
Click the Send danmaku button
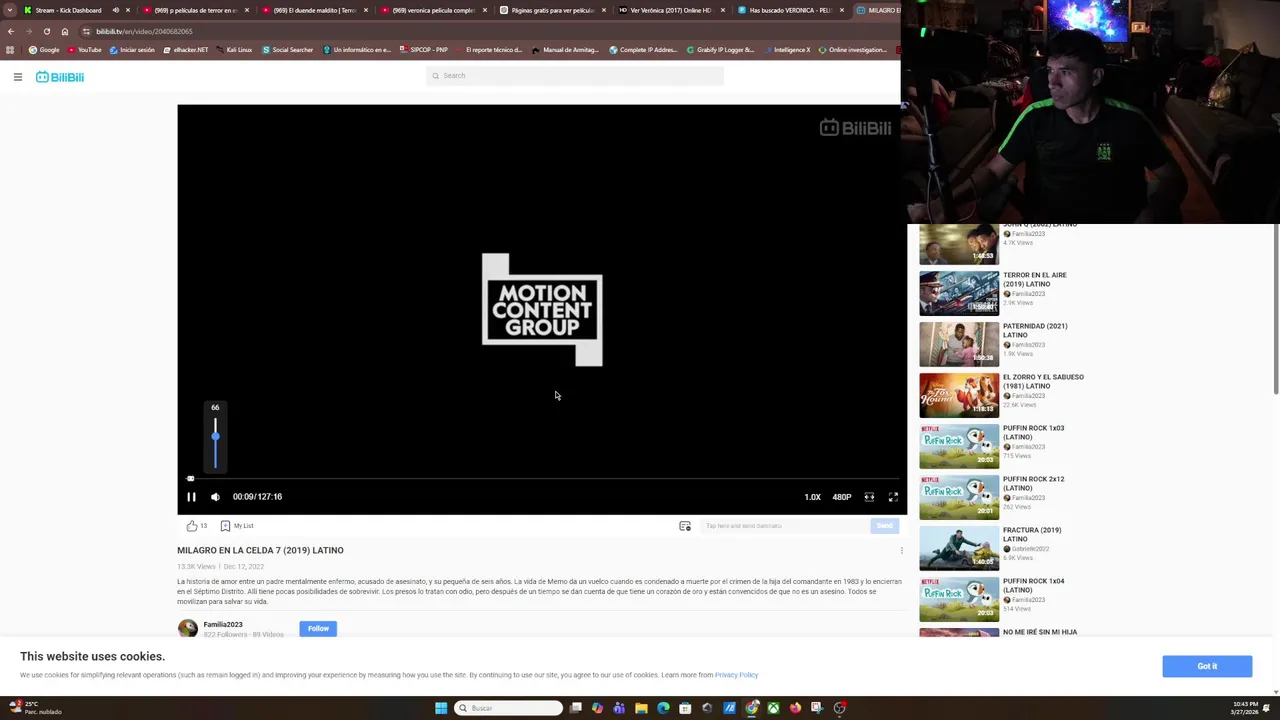coord(884,526)
